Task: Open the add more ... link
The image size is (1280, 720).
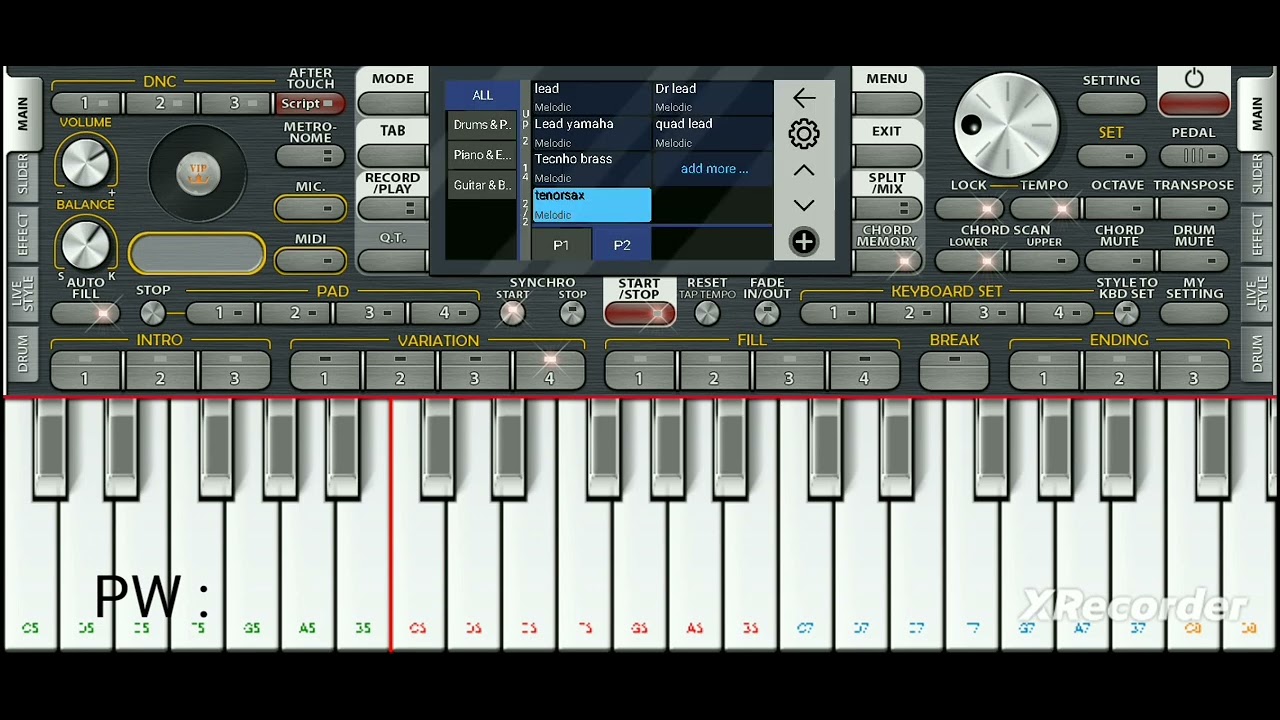Action: tap(714, 169)
